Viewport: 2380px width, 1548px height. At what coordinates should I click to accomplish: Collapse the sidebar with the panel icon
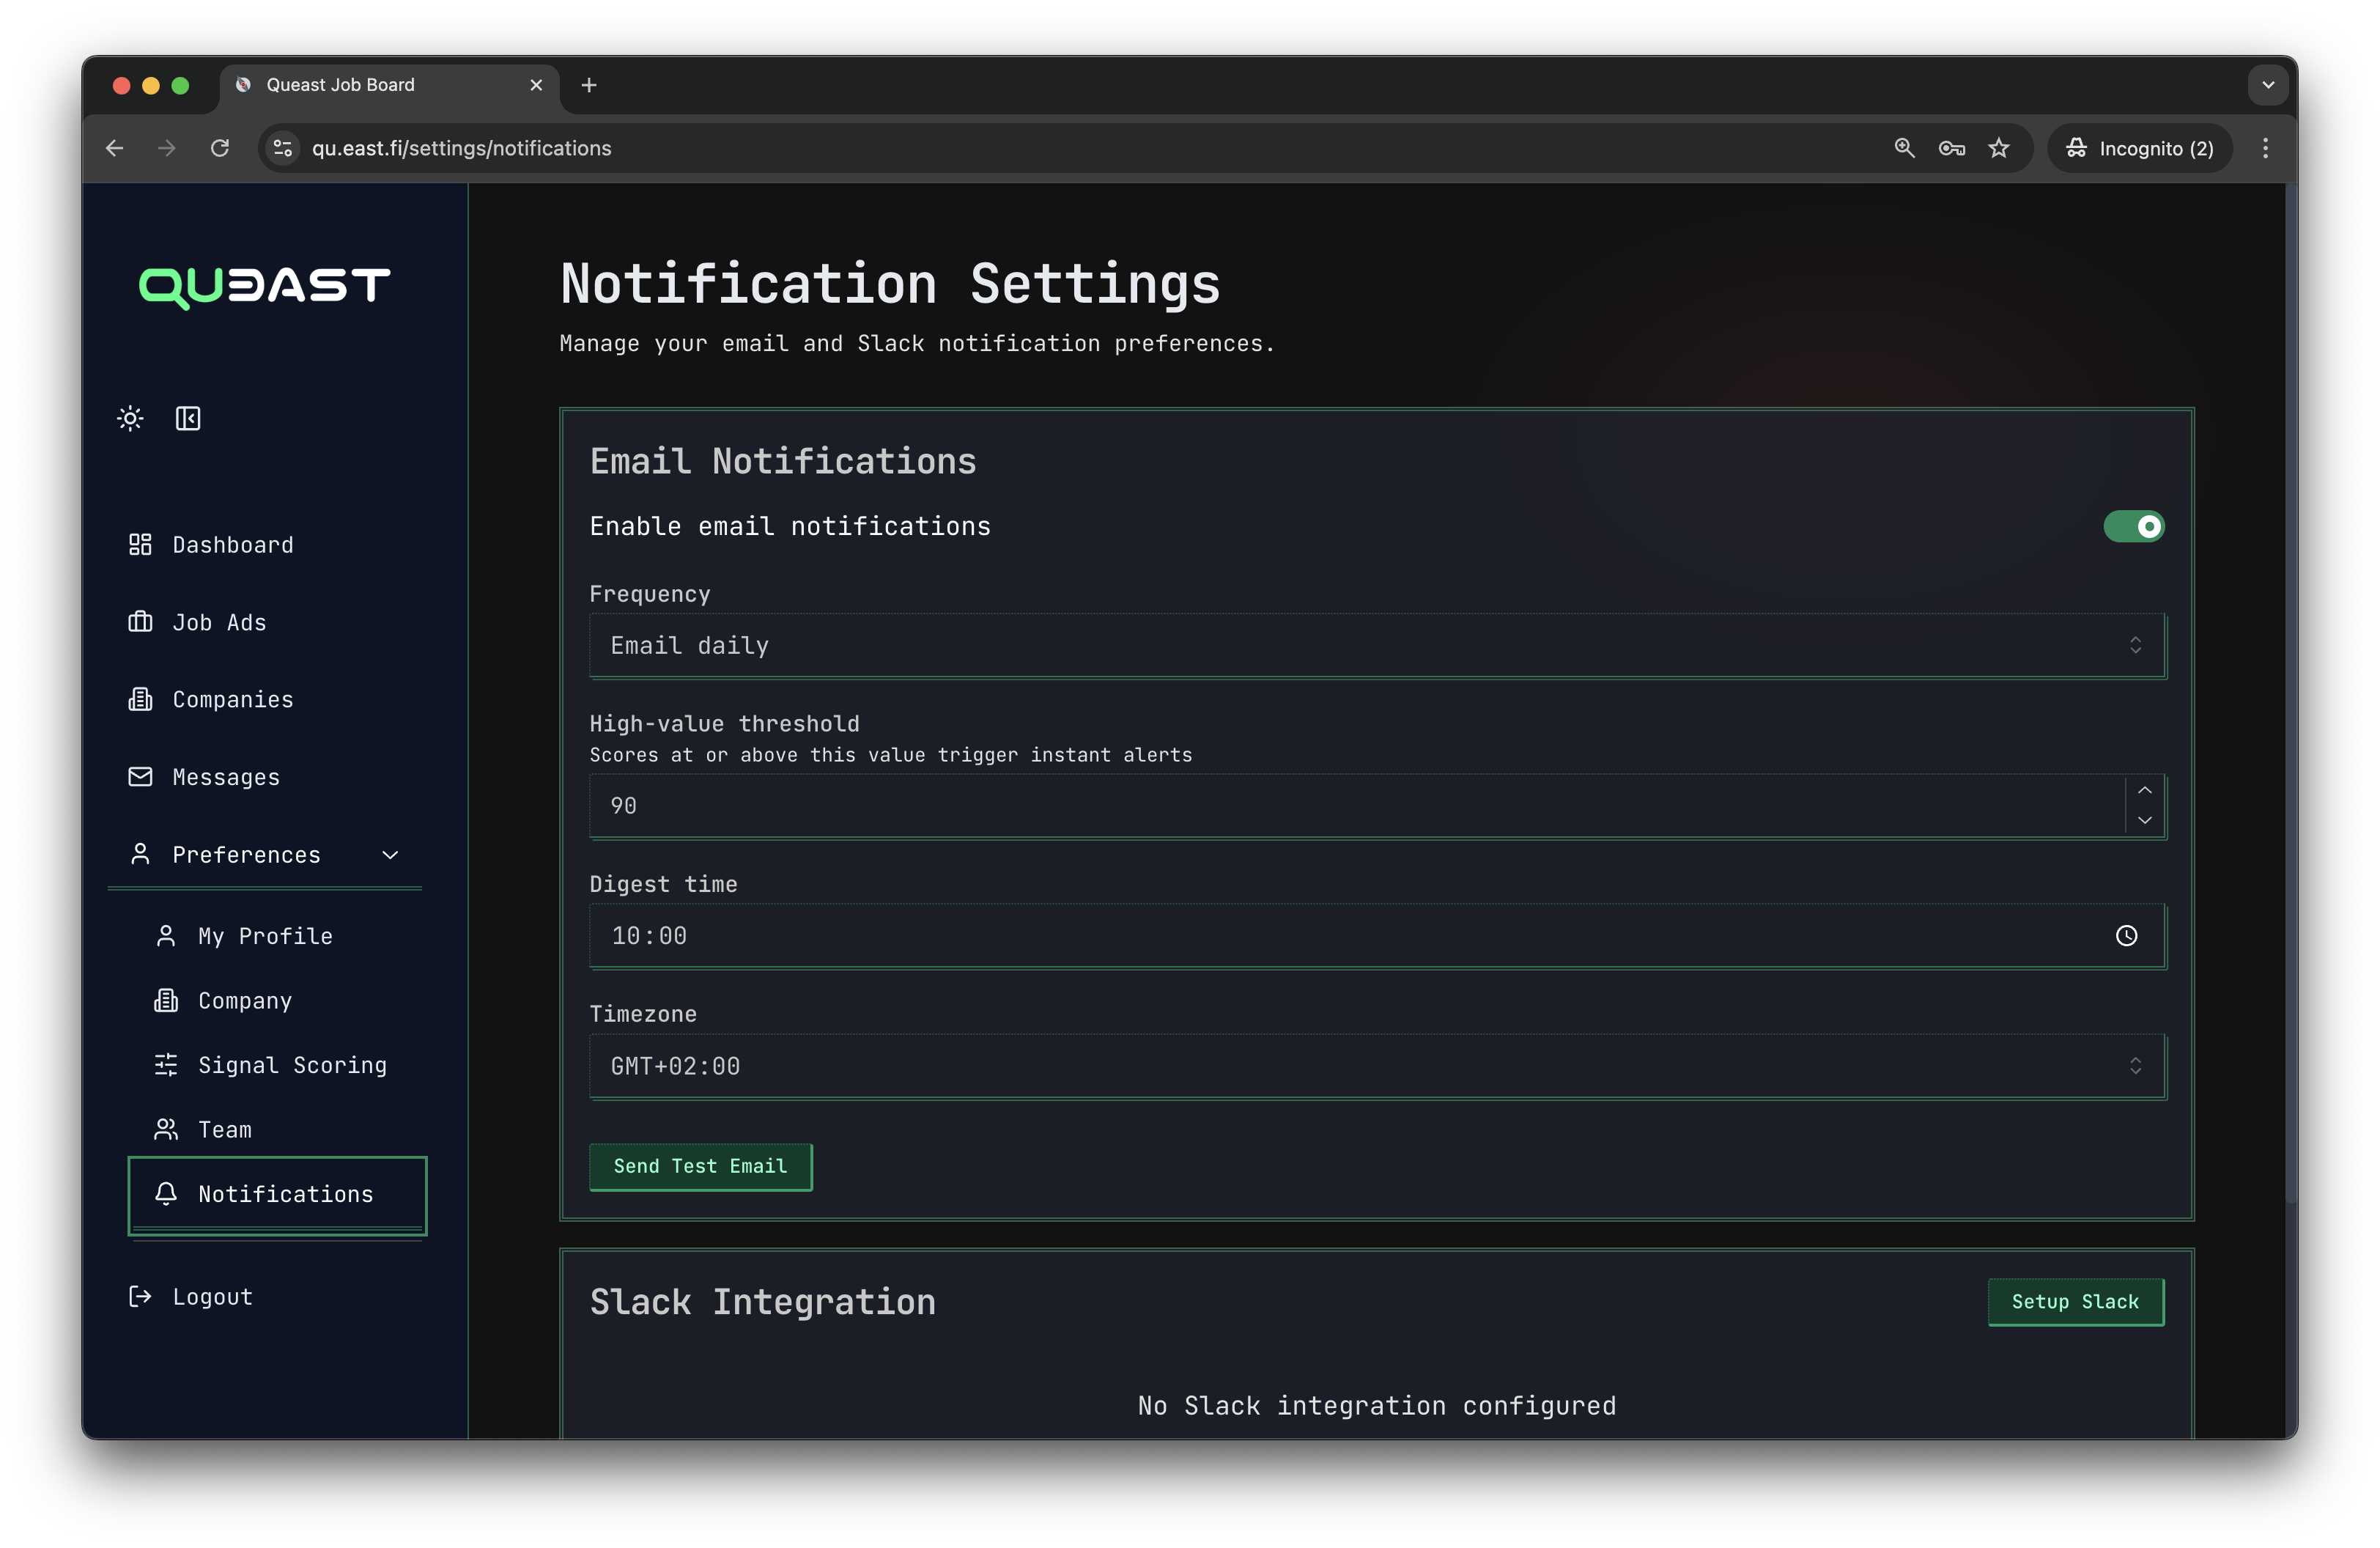click(188, 418)
